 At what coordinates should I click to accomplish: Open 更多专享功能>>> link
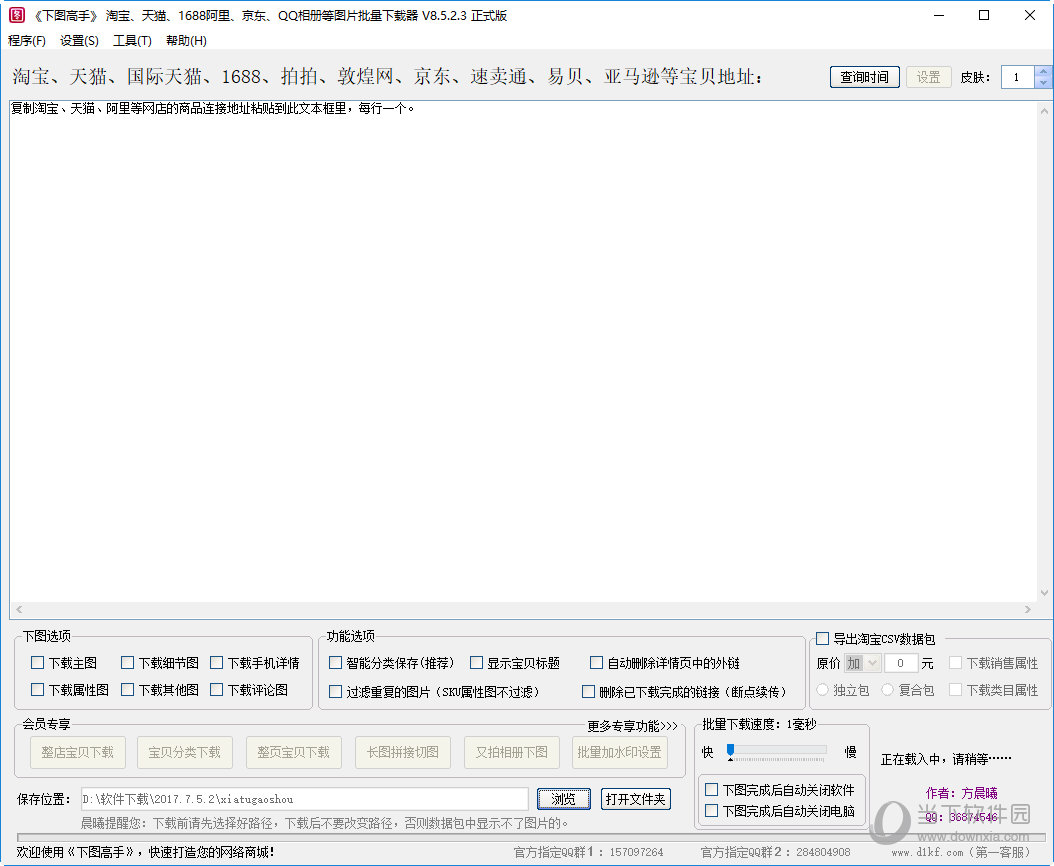tap(632, 726)
